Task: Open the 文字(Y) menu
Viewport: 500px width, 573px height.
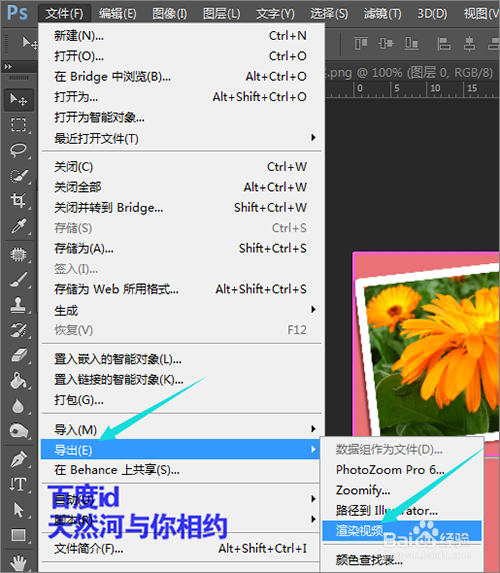Action: (275, 14)
